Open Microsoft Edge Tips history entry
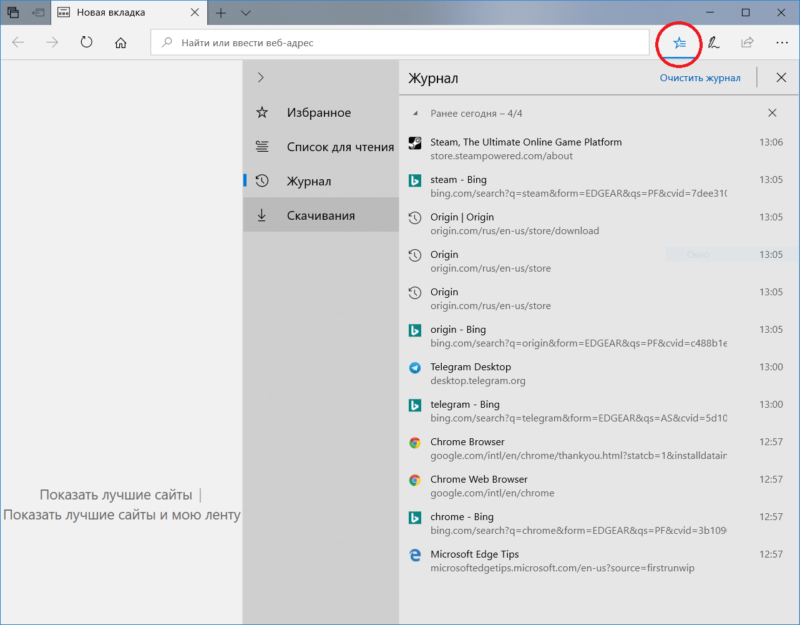Viewport: 800px width, 625px height. coord(598,561)
